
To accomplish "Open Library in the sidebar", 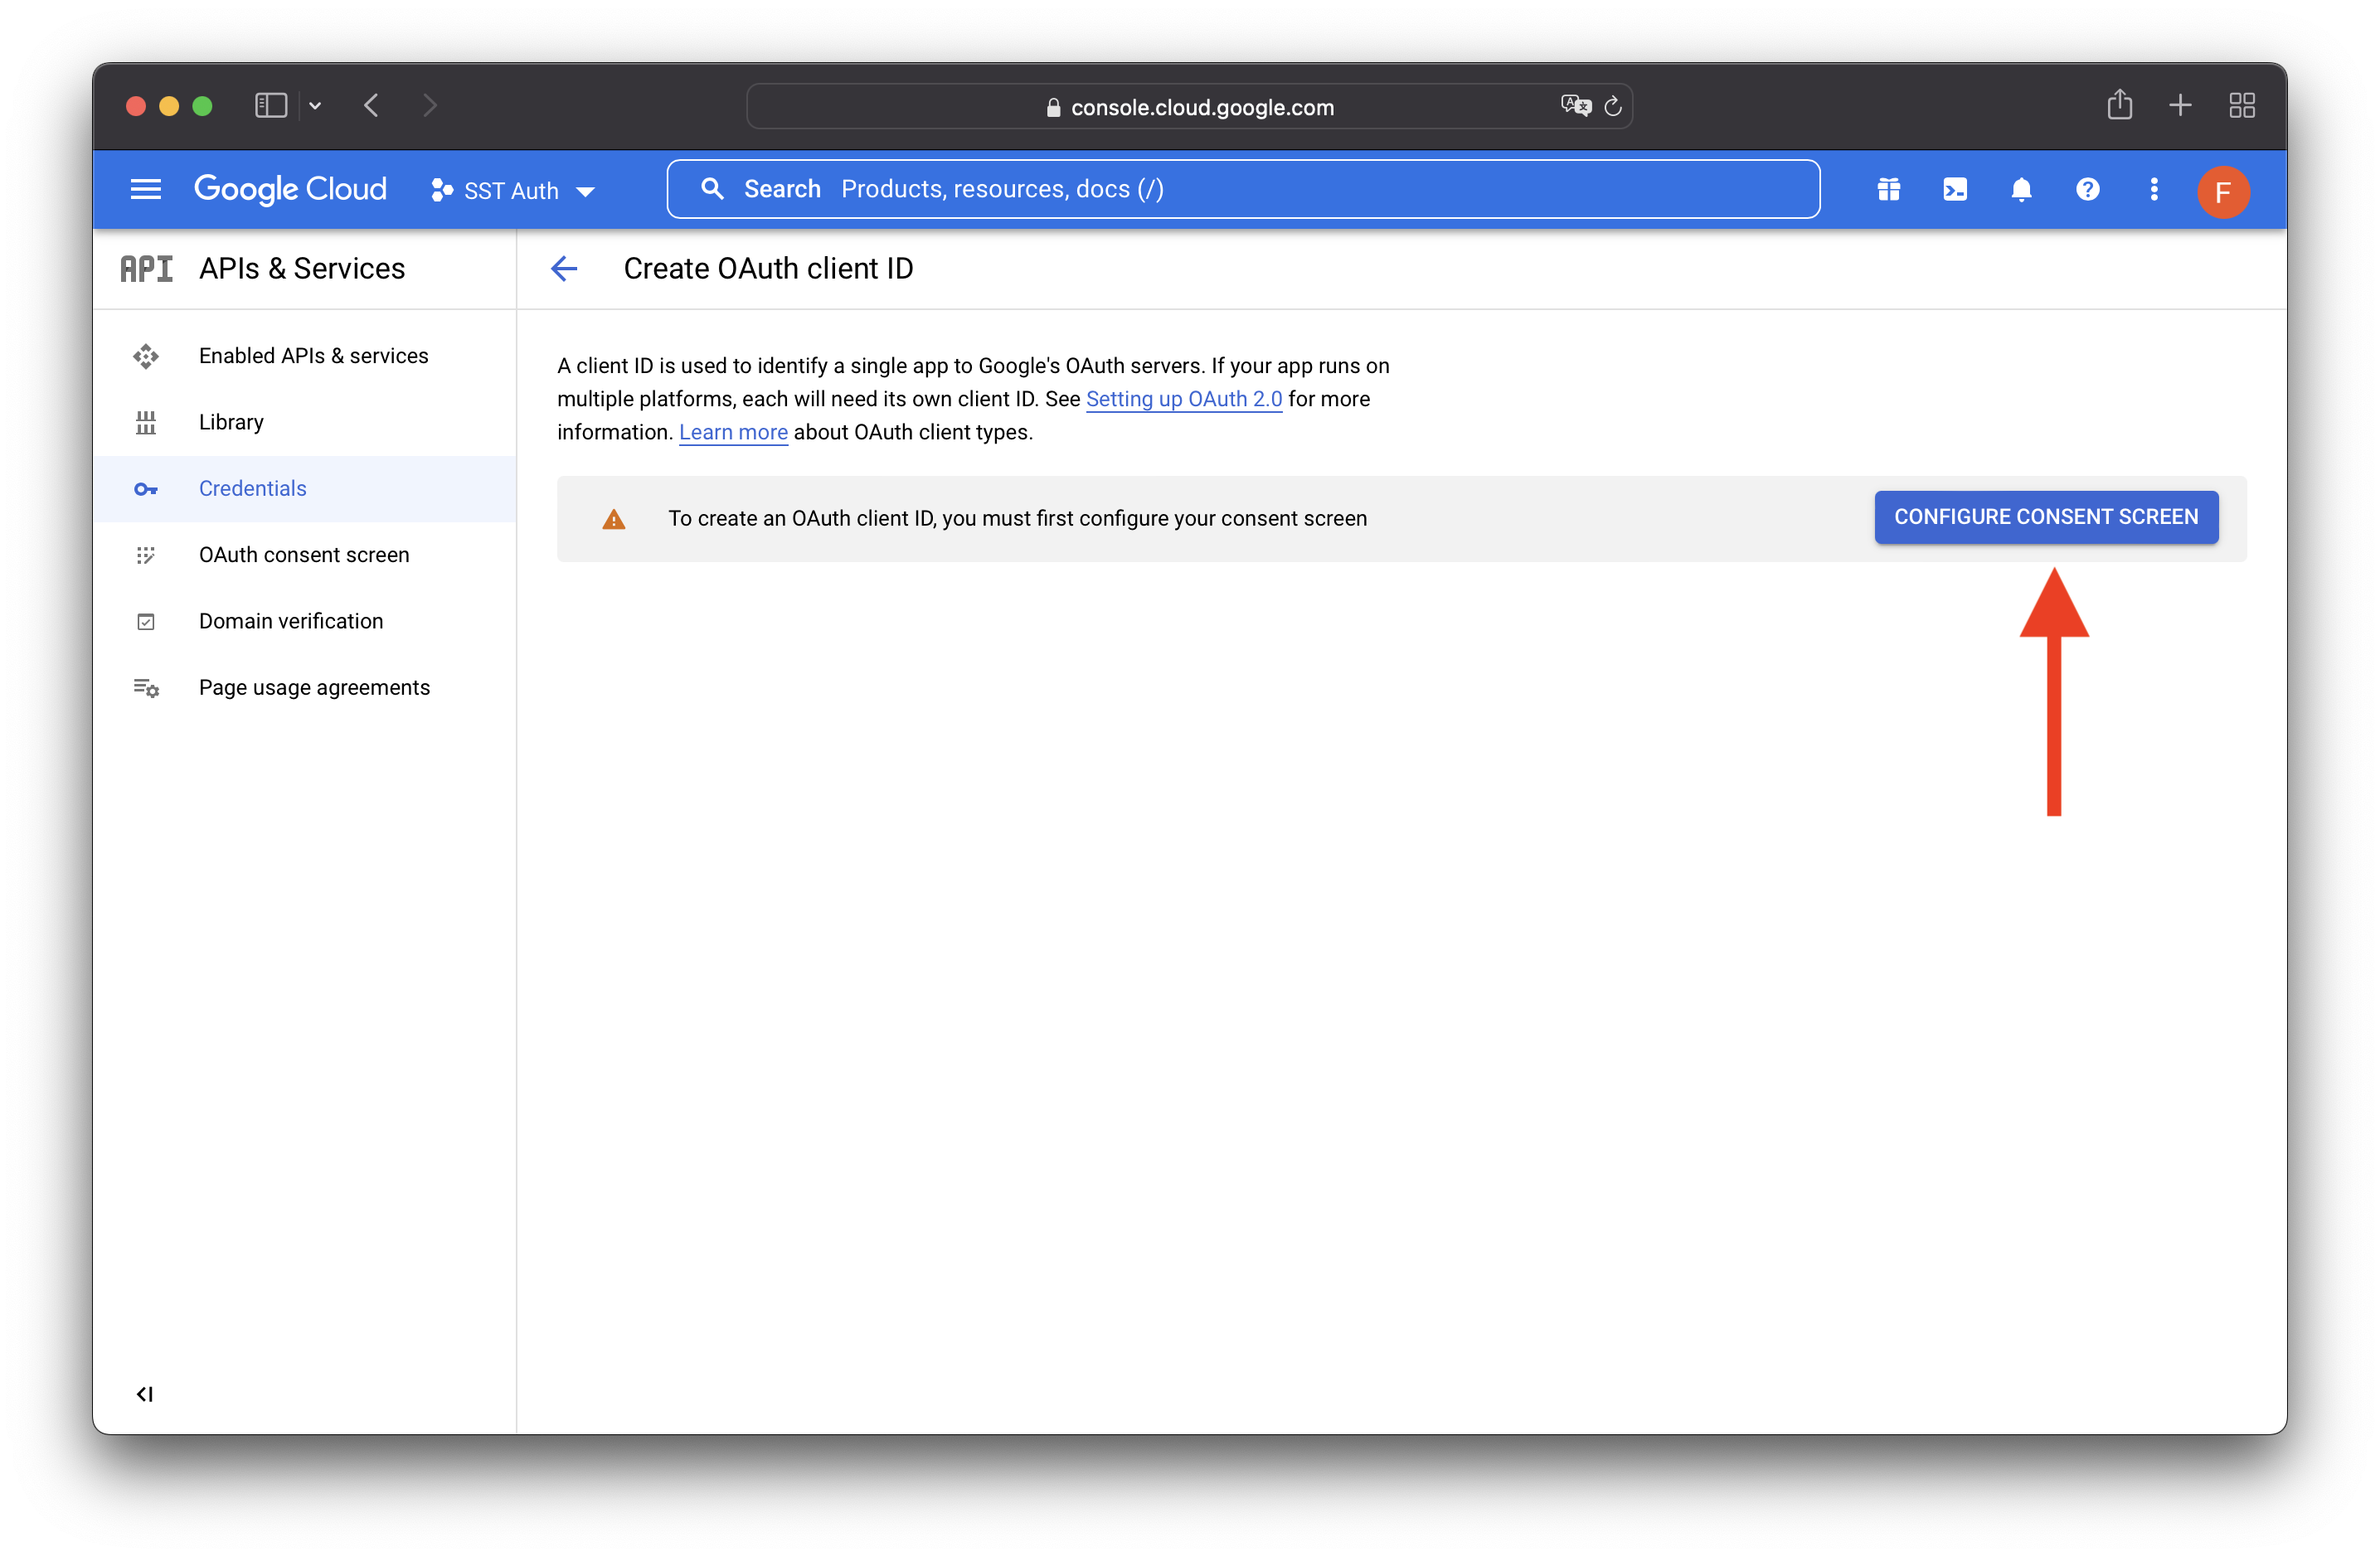I will (x=305, y=422).
